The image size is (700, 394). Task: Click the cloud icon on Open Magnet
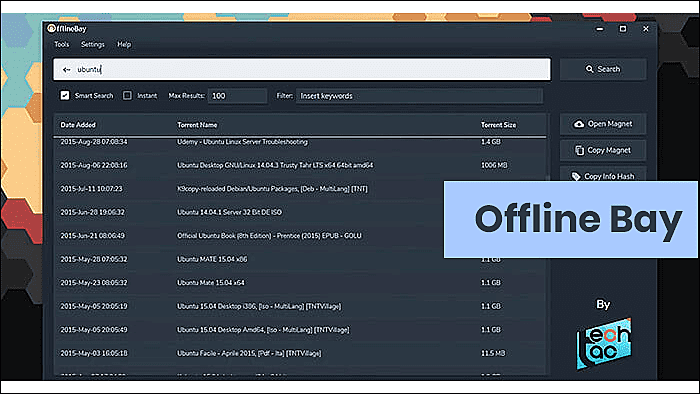(x=579, y=124)
